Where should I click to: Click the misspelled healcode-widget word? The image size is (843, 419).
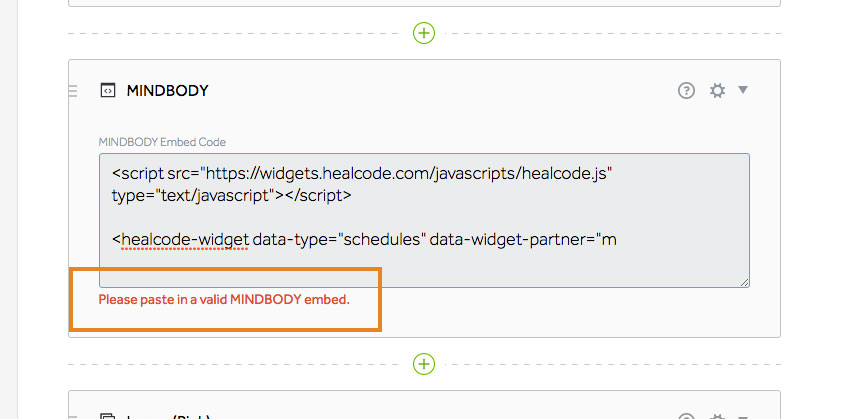click(x=185, y=239)
